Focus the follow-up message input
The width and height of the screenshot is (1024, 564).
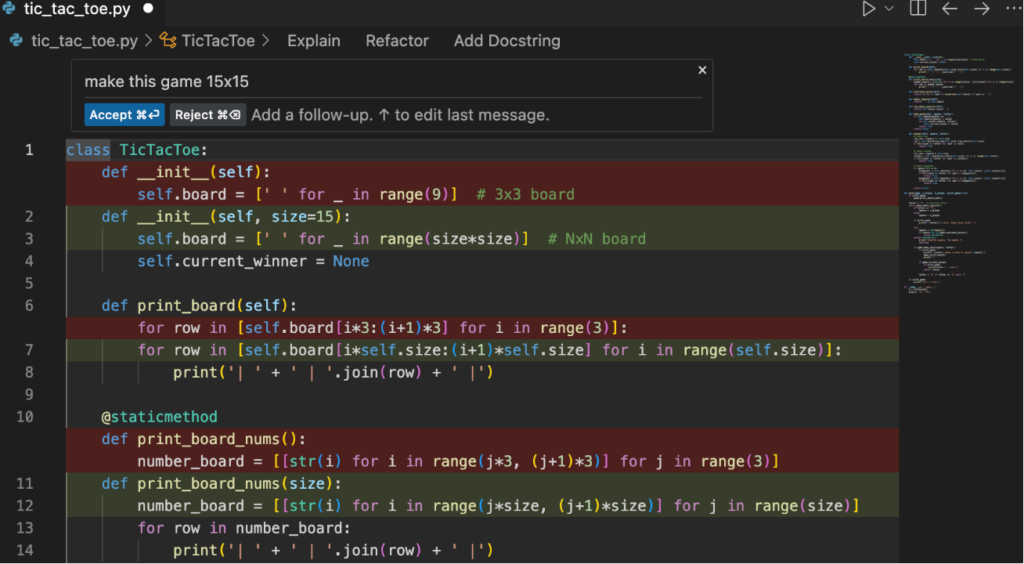pyautogui.click(x=400, y=116)
